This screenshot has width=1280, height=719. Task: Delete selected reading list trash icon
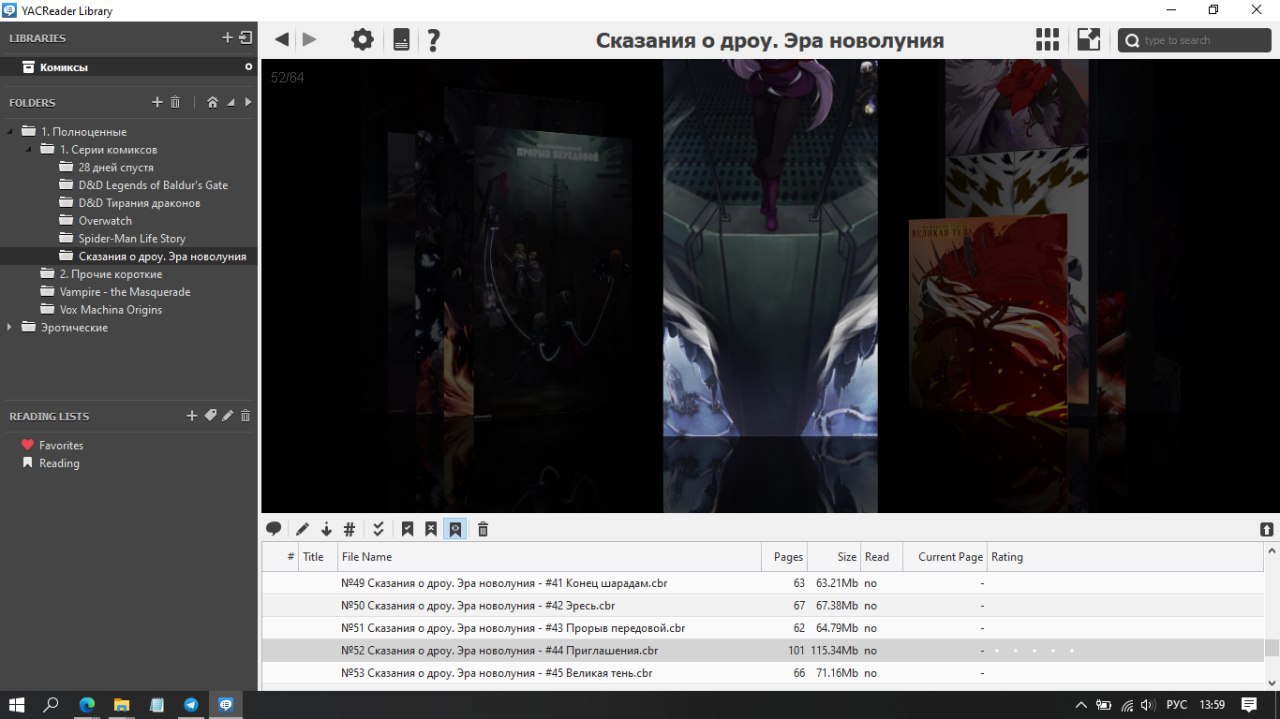point(246,416)
